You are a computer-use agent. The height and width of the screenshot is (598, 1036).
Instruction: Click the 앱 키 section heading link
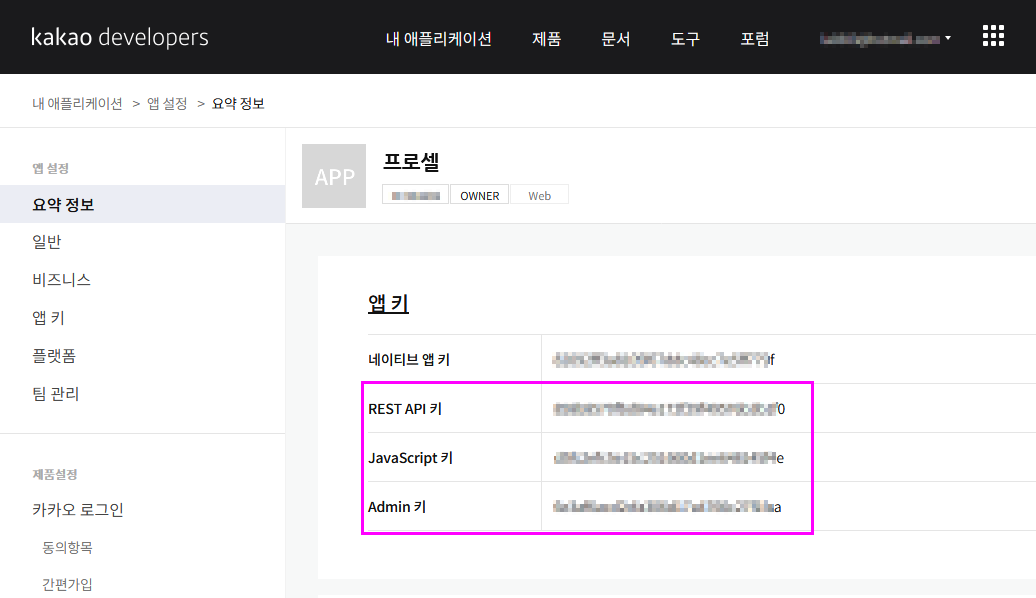(x=388, y=303)
